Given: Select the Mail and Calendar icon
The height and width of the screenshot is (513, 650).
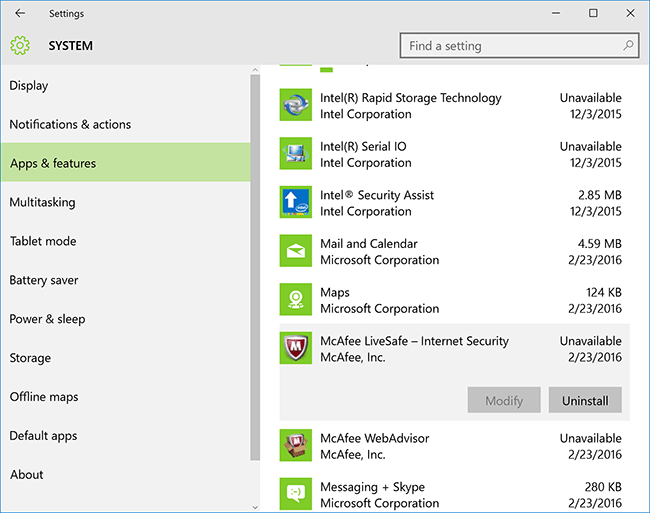Looking at the screenshot, I should coord(296,251).
